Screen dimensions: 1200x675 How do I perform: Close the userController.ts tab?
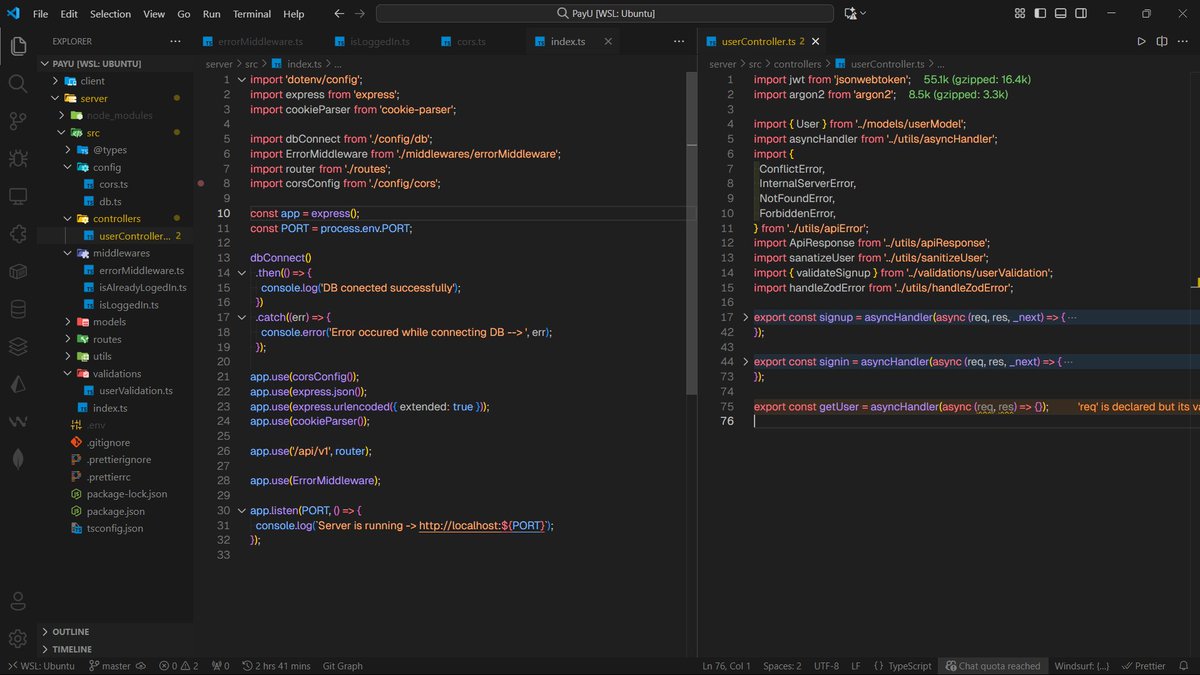[815, 42]
